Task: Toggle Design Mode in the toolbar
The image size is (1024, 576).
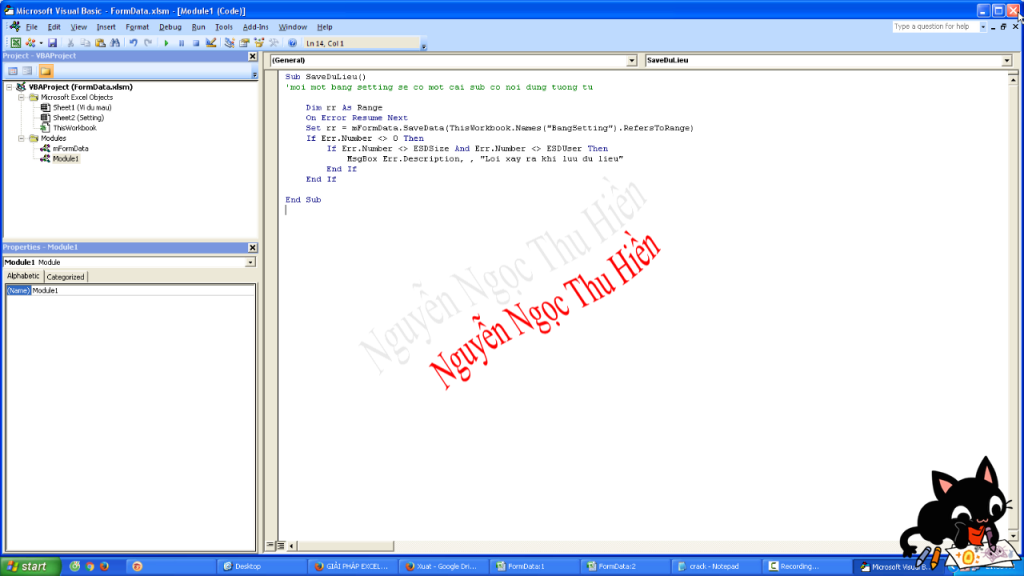Action: 211,43
